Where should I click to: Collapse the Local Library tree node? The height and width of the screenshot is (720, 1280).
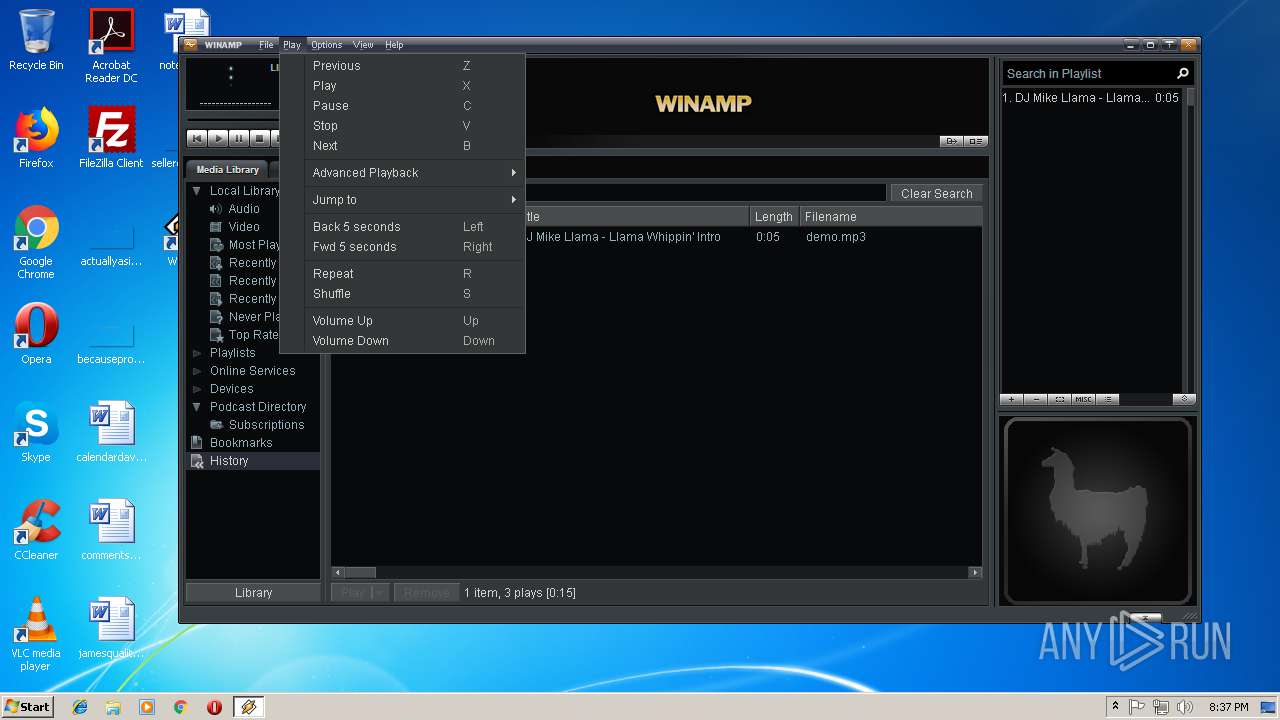(197, 191)
